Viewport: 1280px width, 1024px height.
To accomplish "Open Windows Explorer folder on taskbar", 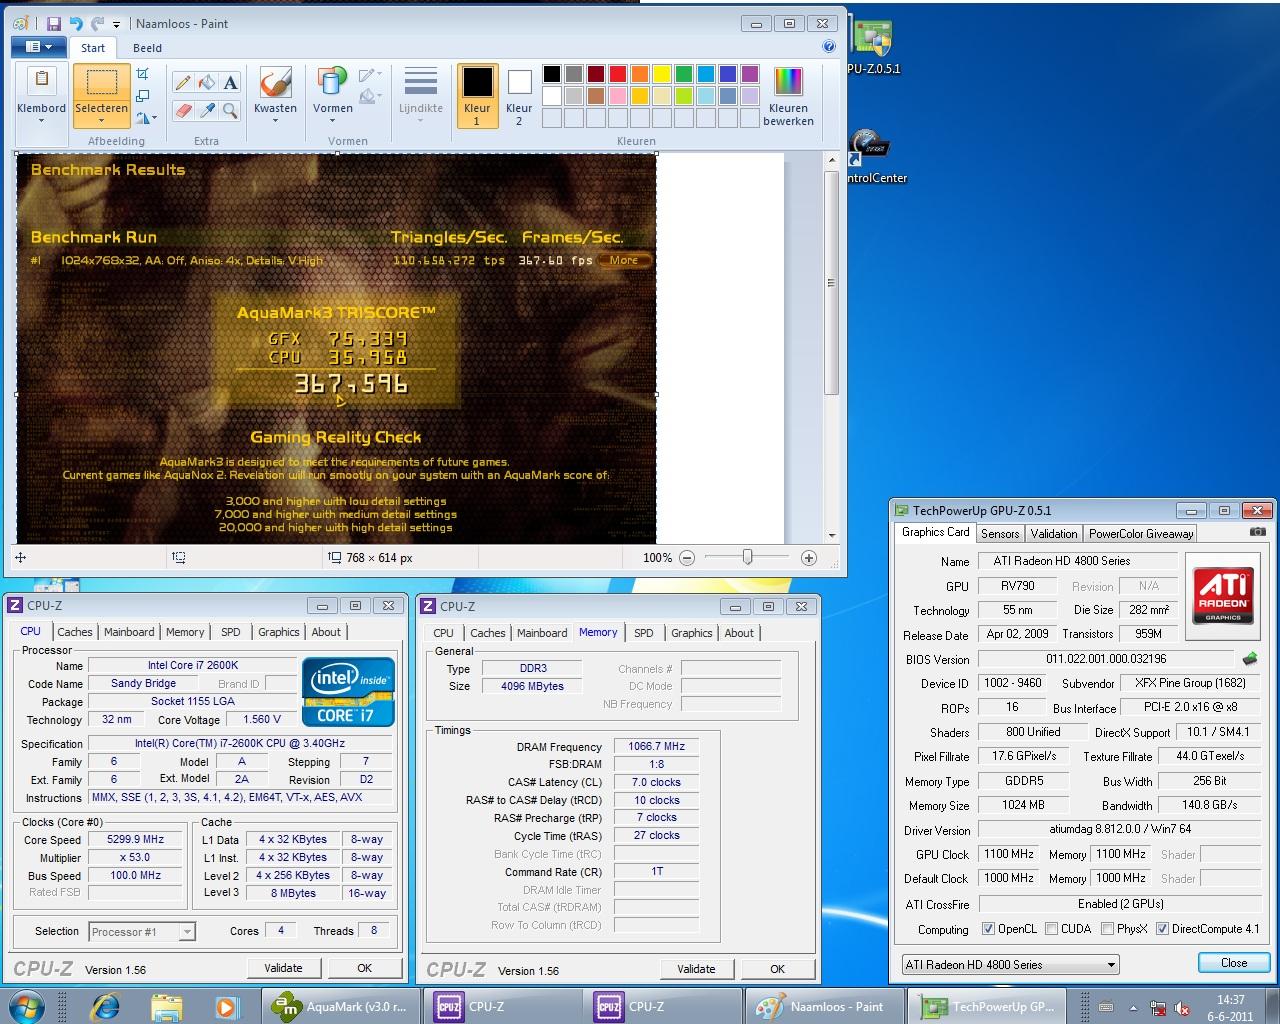I will point(166,1006).
